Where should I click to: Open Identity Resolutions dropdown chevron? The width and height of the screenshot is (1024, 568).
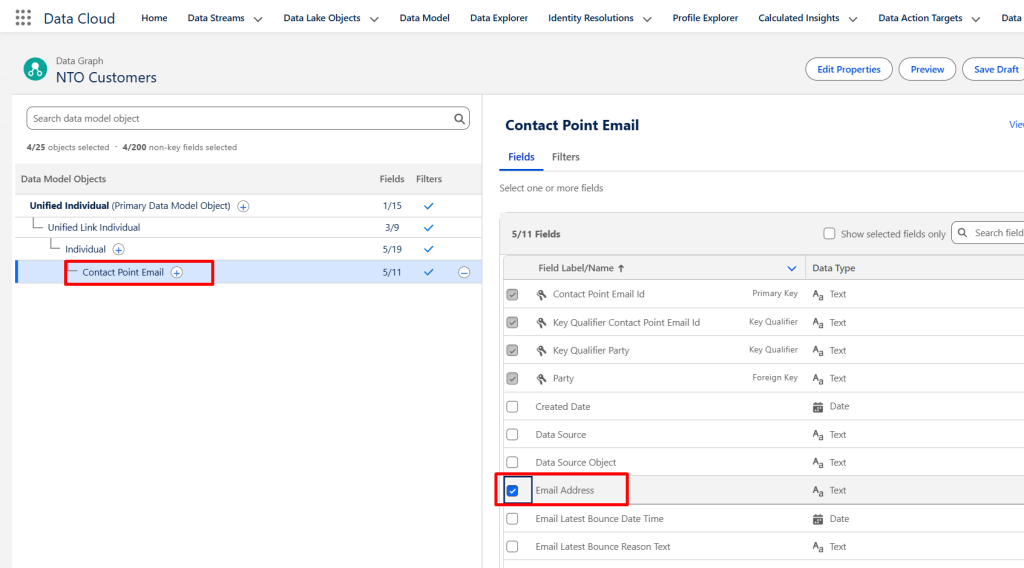[647, 19]
